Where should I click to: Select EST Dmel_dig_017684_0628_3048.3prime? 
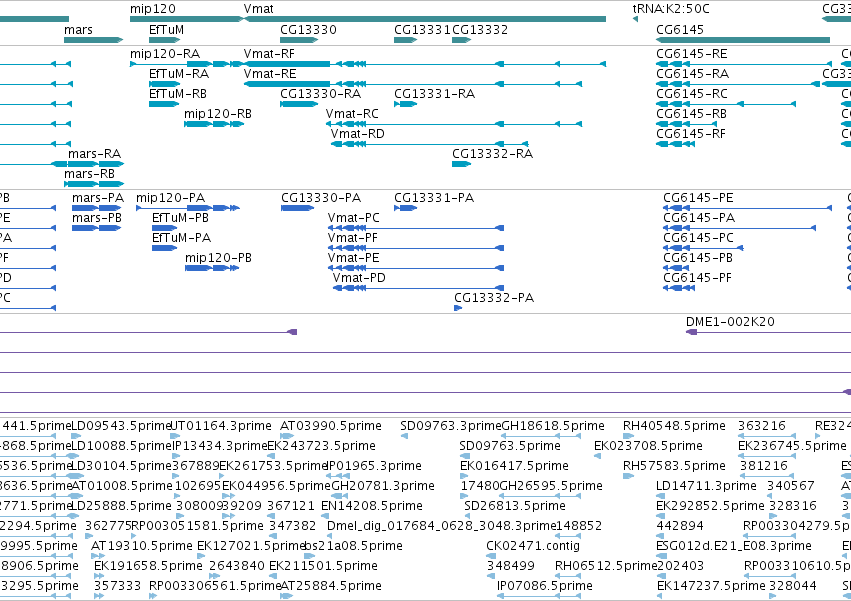(441, 527)
